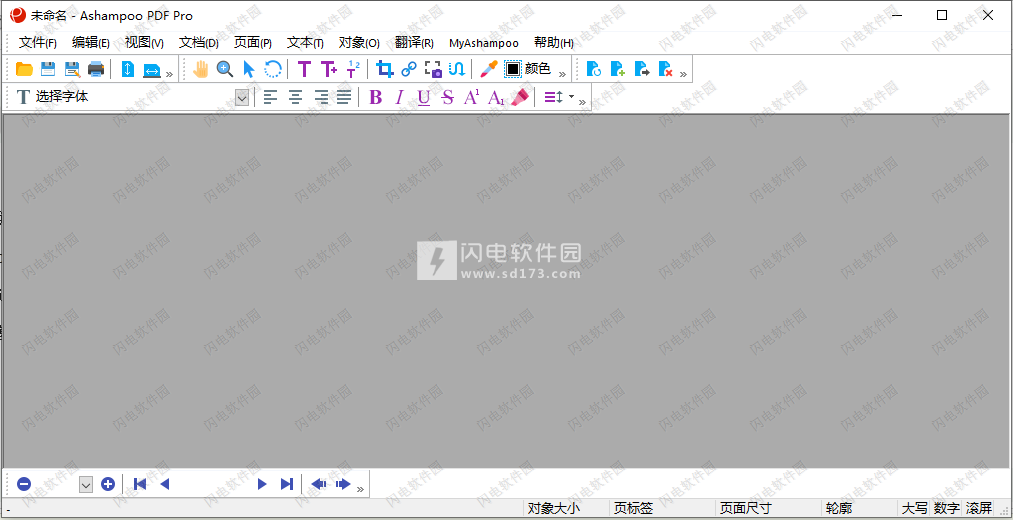1013x520 pixels.
Task: Toggle Bold formatting
Action: point(375,98)
